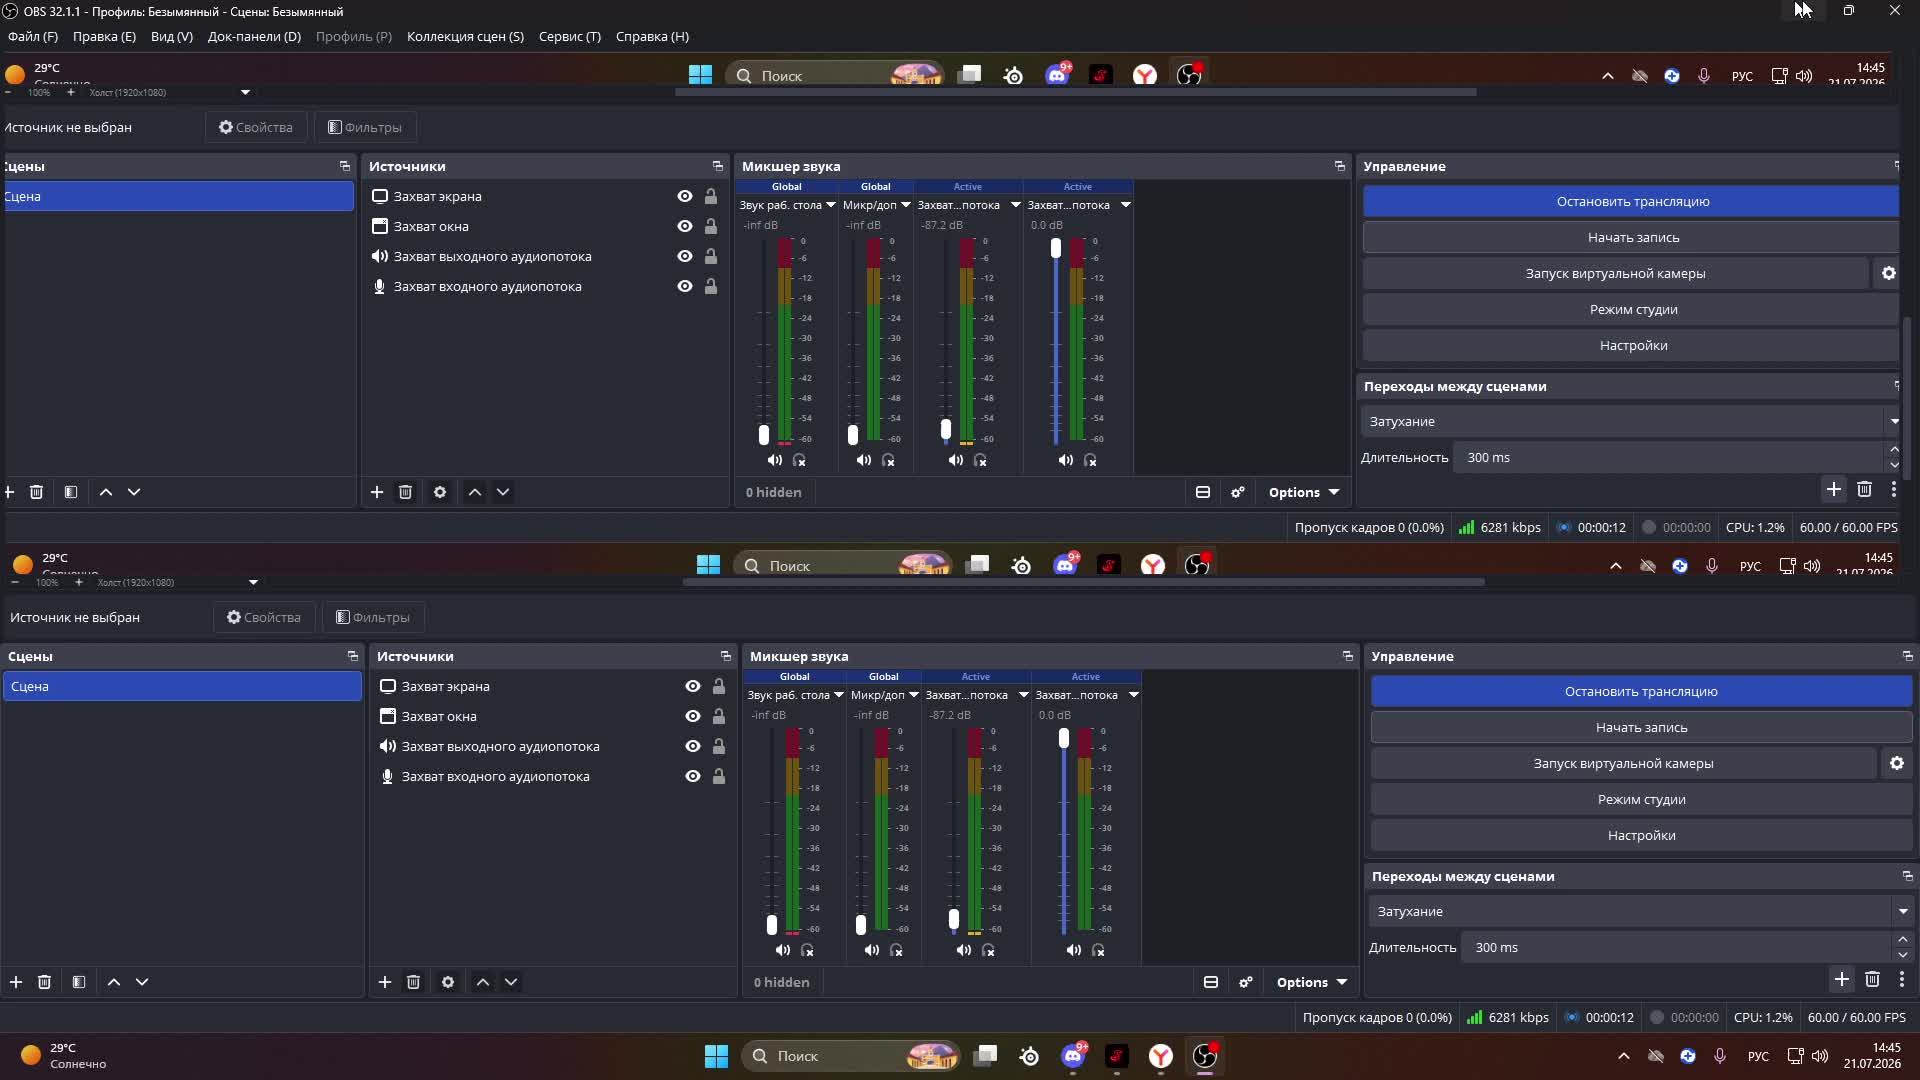Toggle Захват экрана eye in real Sources dock
Viewport: 1920px width, 1080px height.
tap(693, 686)
